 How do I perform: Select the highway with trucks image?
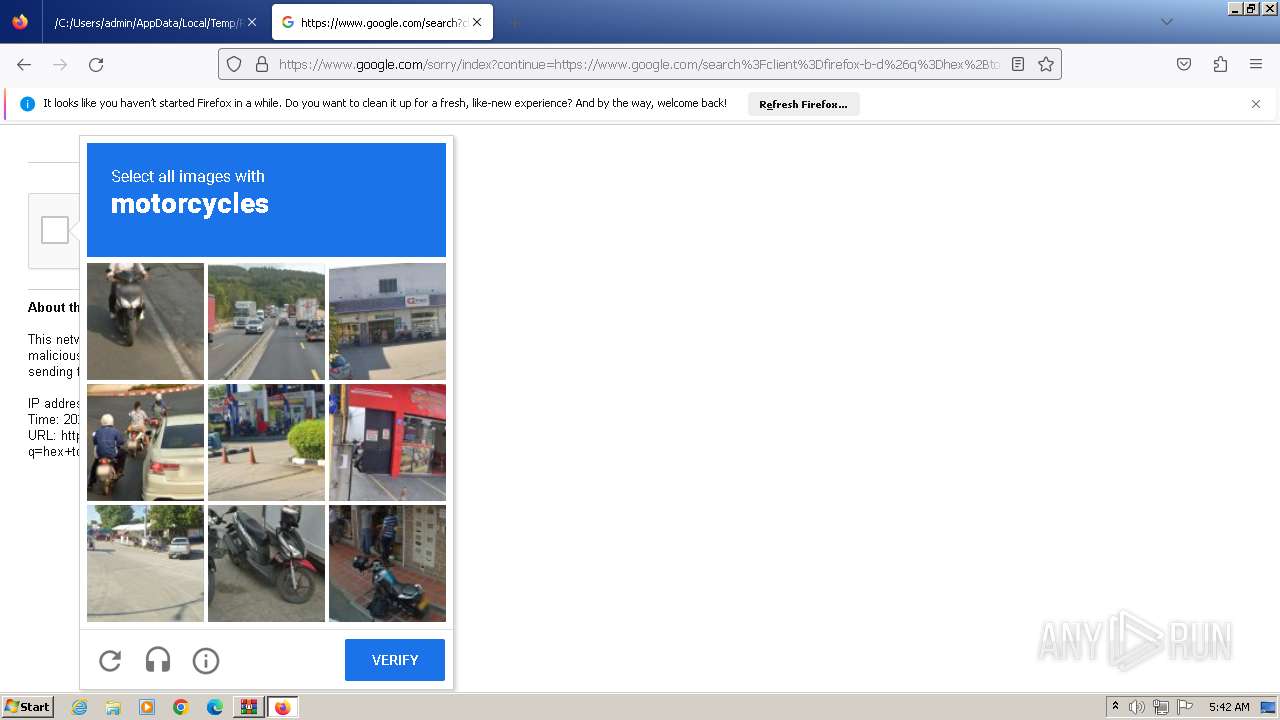point(266,321)
